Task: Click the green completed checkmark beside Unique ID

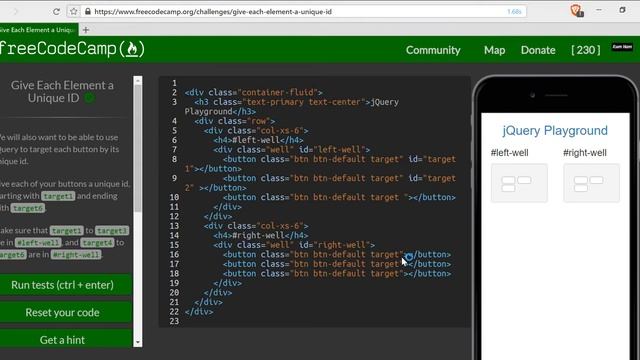Action: pyautogui.click(x=89, y=98)
